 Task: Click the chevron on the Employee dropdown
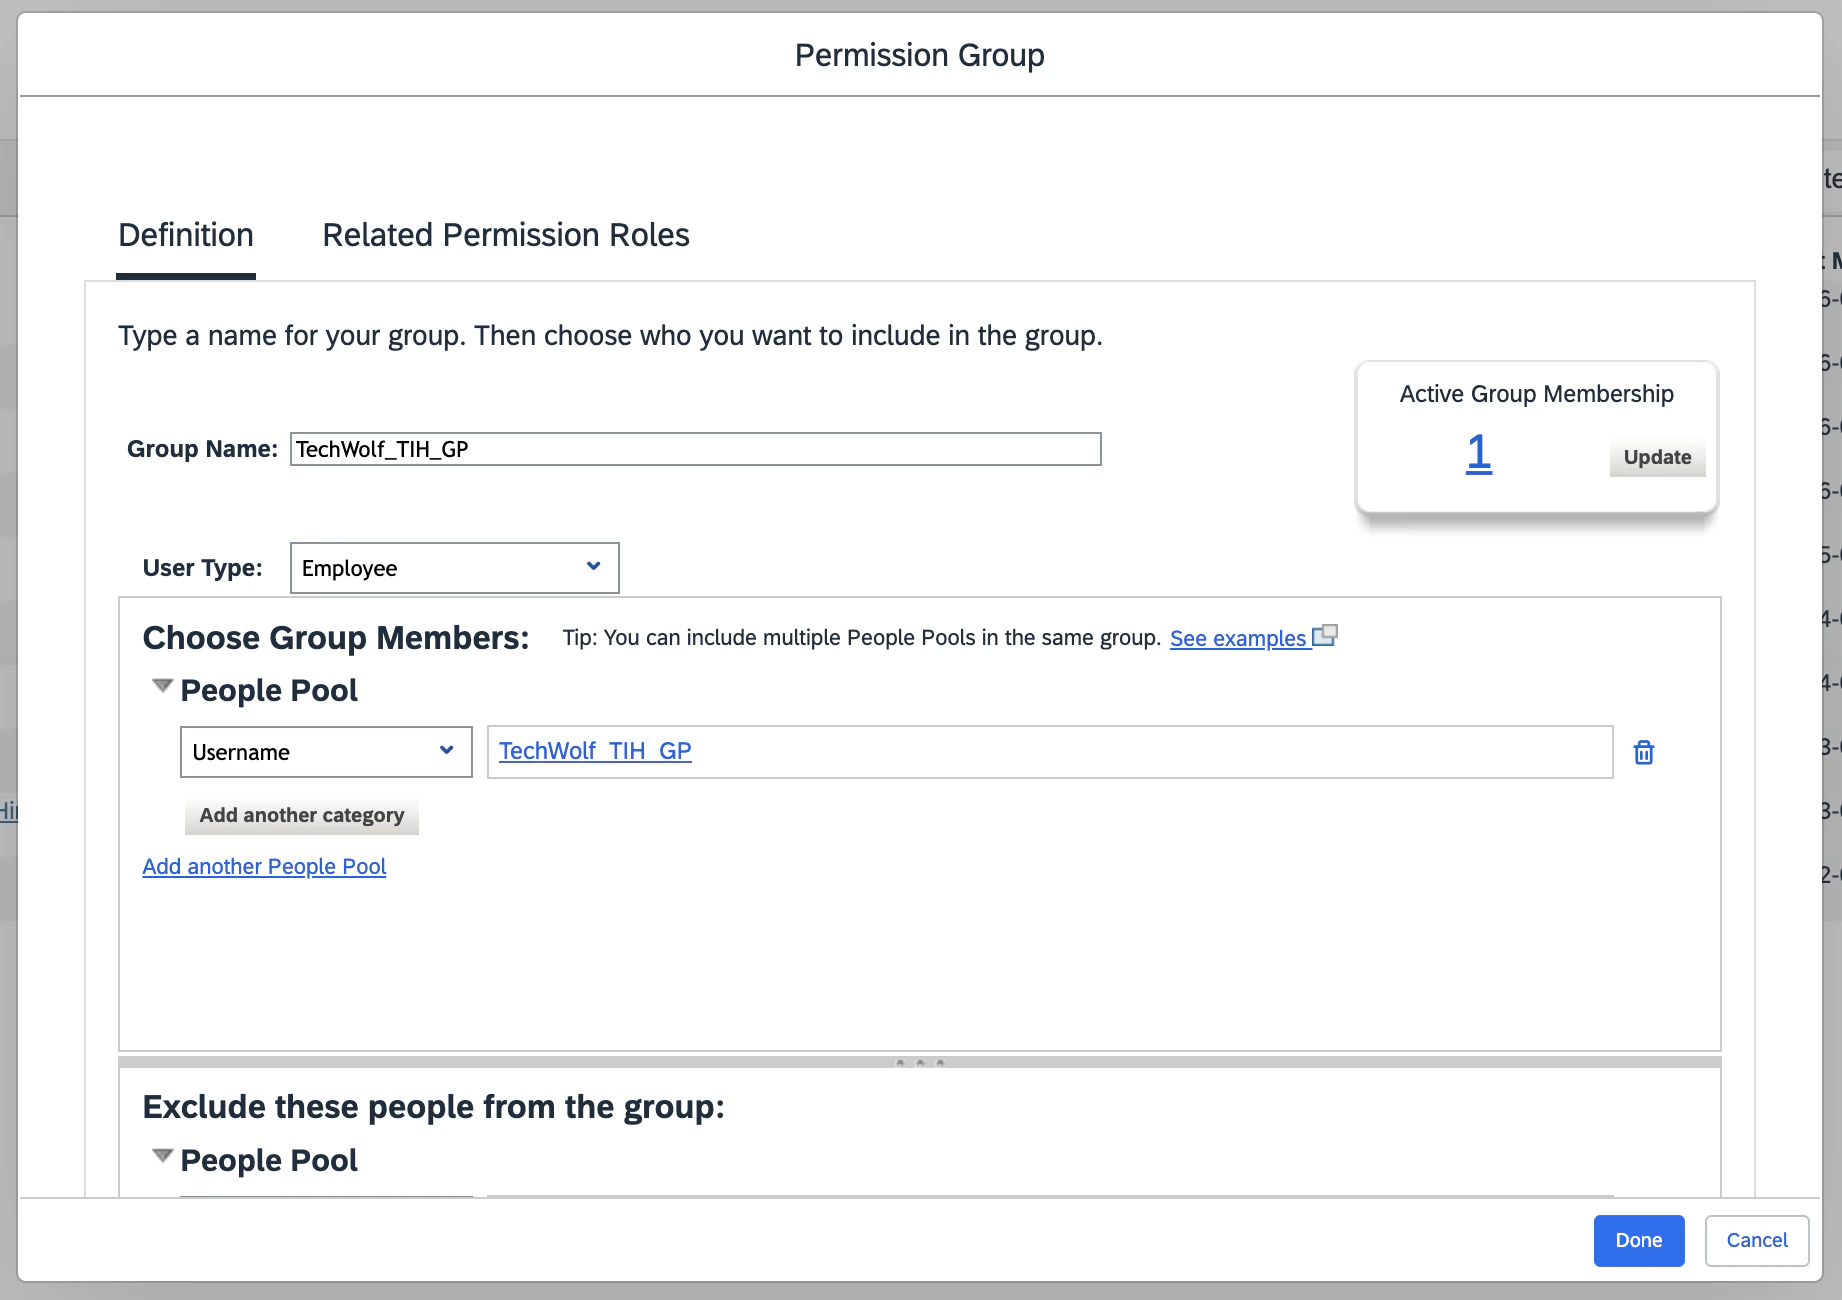click(594, 567)
